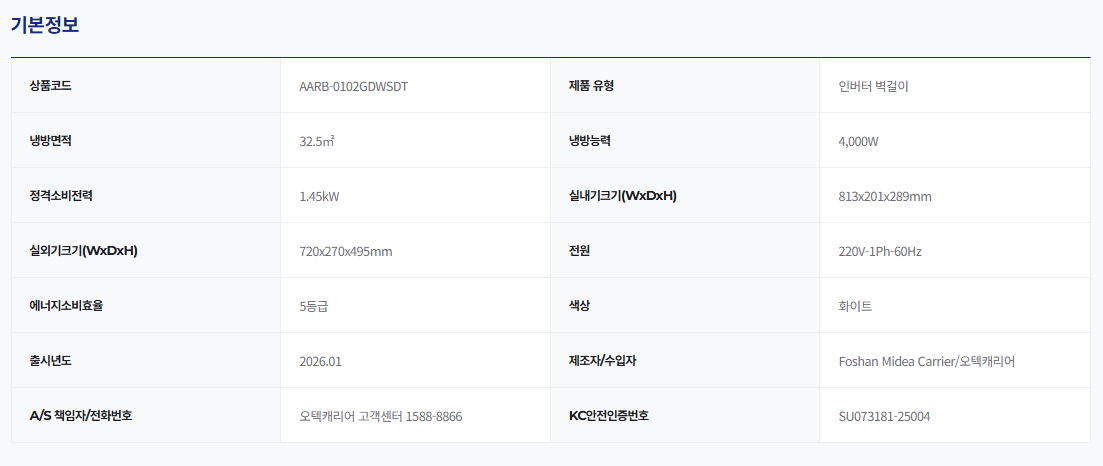Click the 실외기크기(WxDxH) label
The height and width of the screenshot is (466, 1103).
tap(83, 251)
